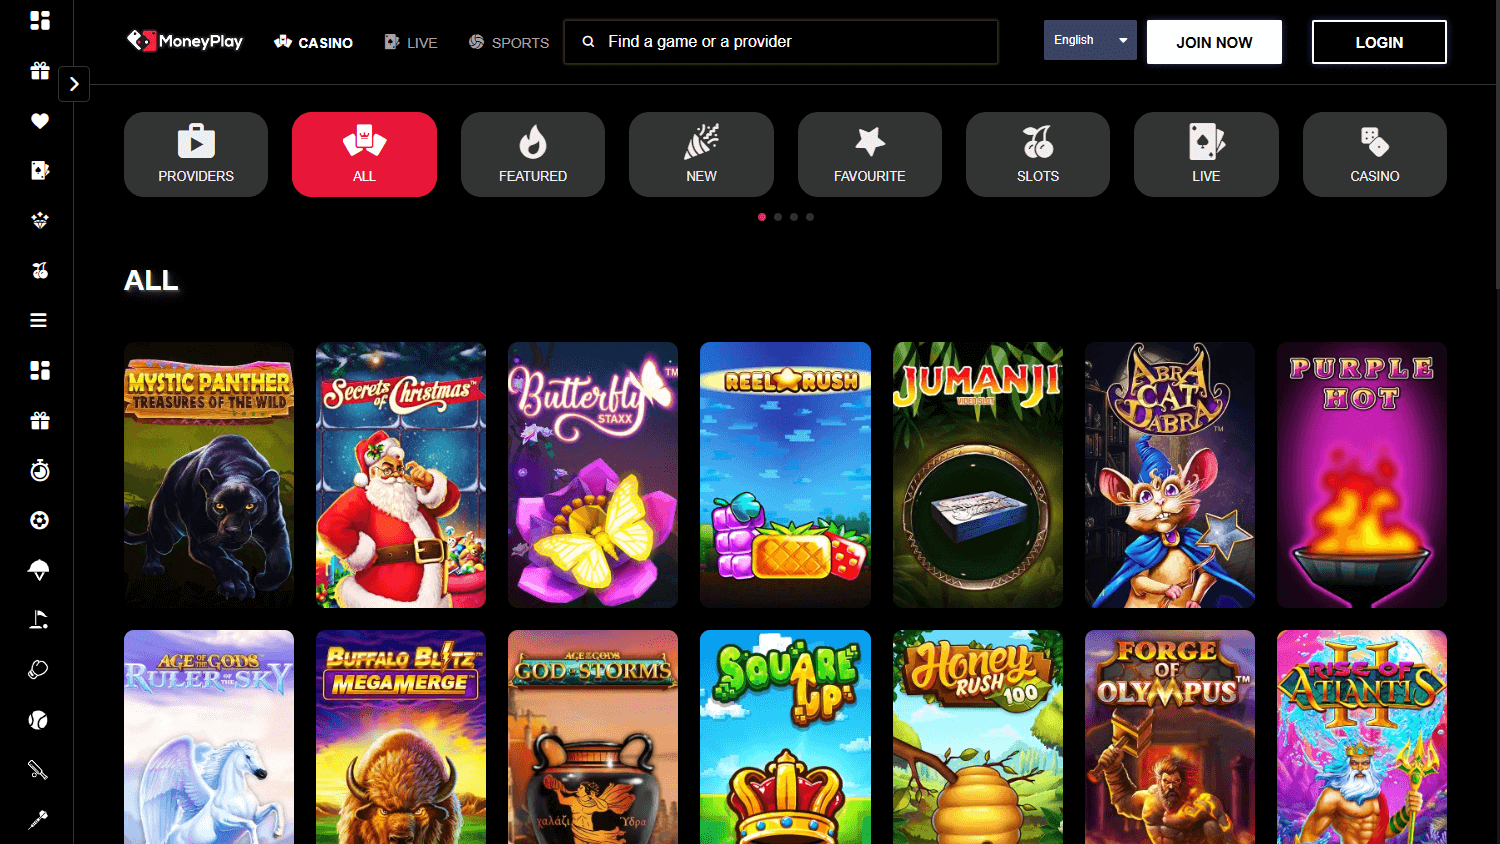Toggle the FEATURED category filter

[x=532, y=155]
